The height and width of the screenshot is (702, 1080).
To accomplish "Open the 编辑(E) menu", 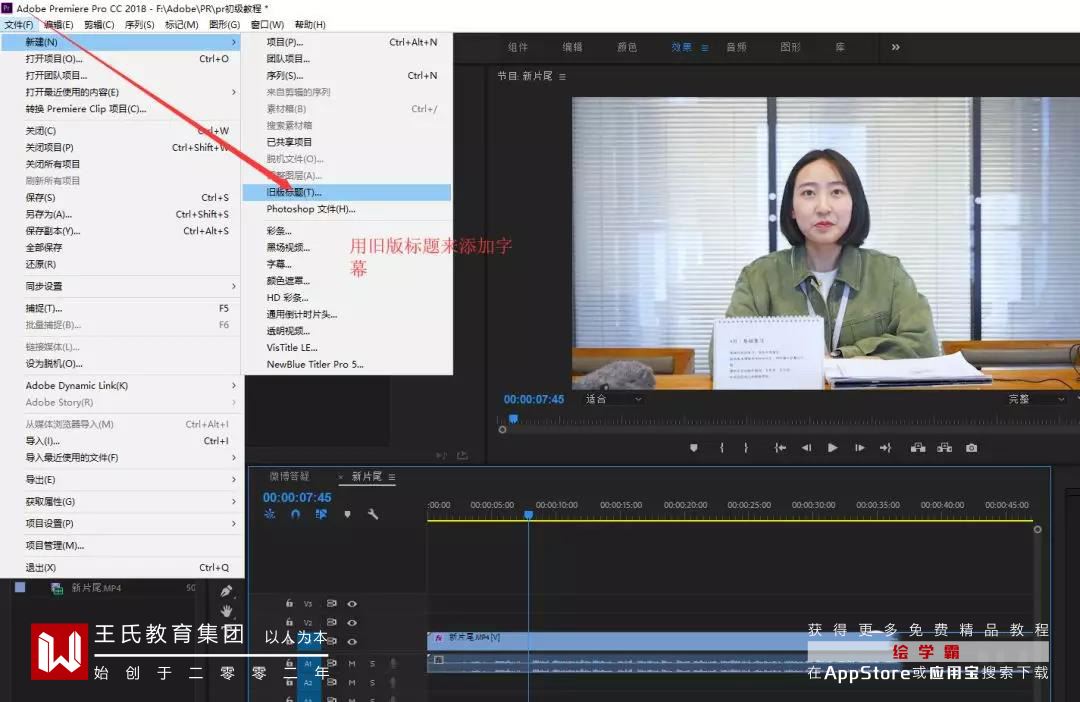I will tap(59, 25).
